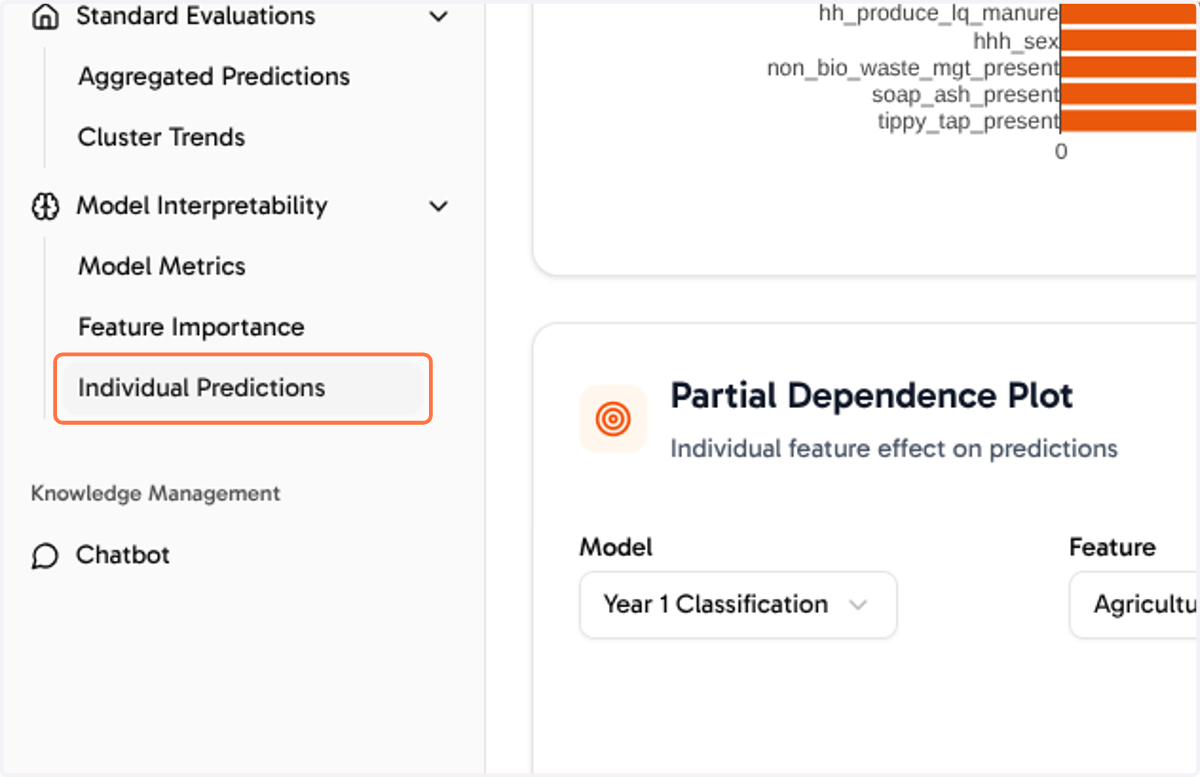This screenshot has height=777, width=1200.
Task: Select Model Metrics in the sidebar
Action: (x=162, y=266)
